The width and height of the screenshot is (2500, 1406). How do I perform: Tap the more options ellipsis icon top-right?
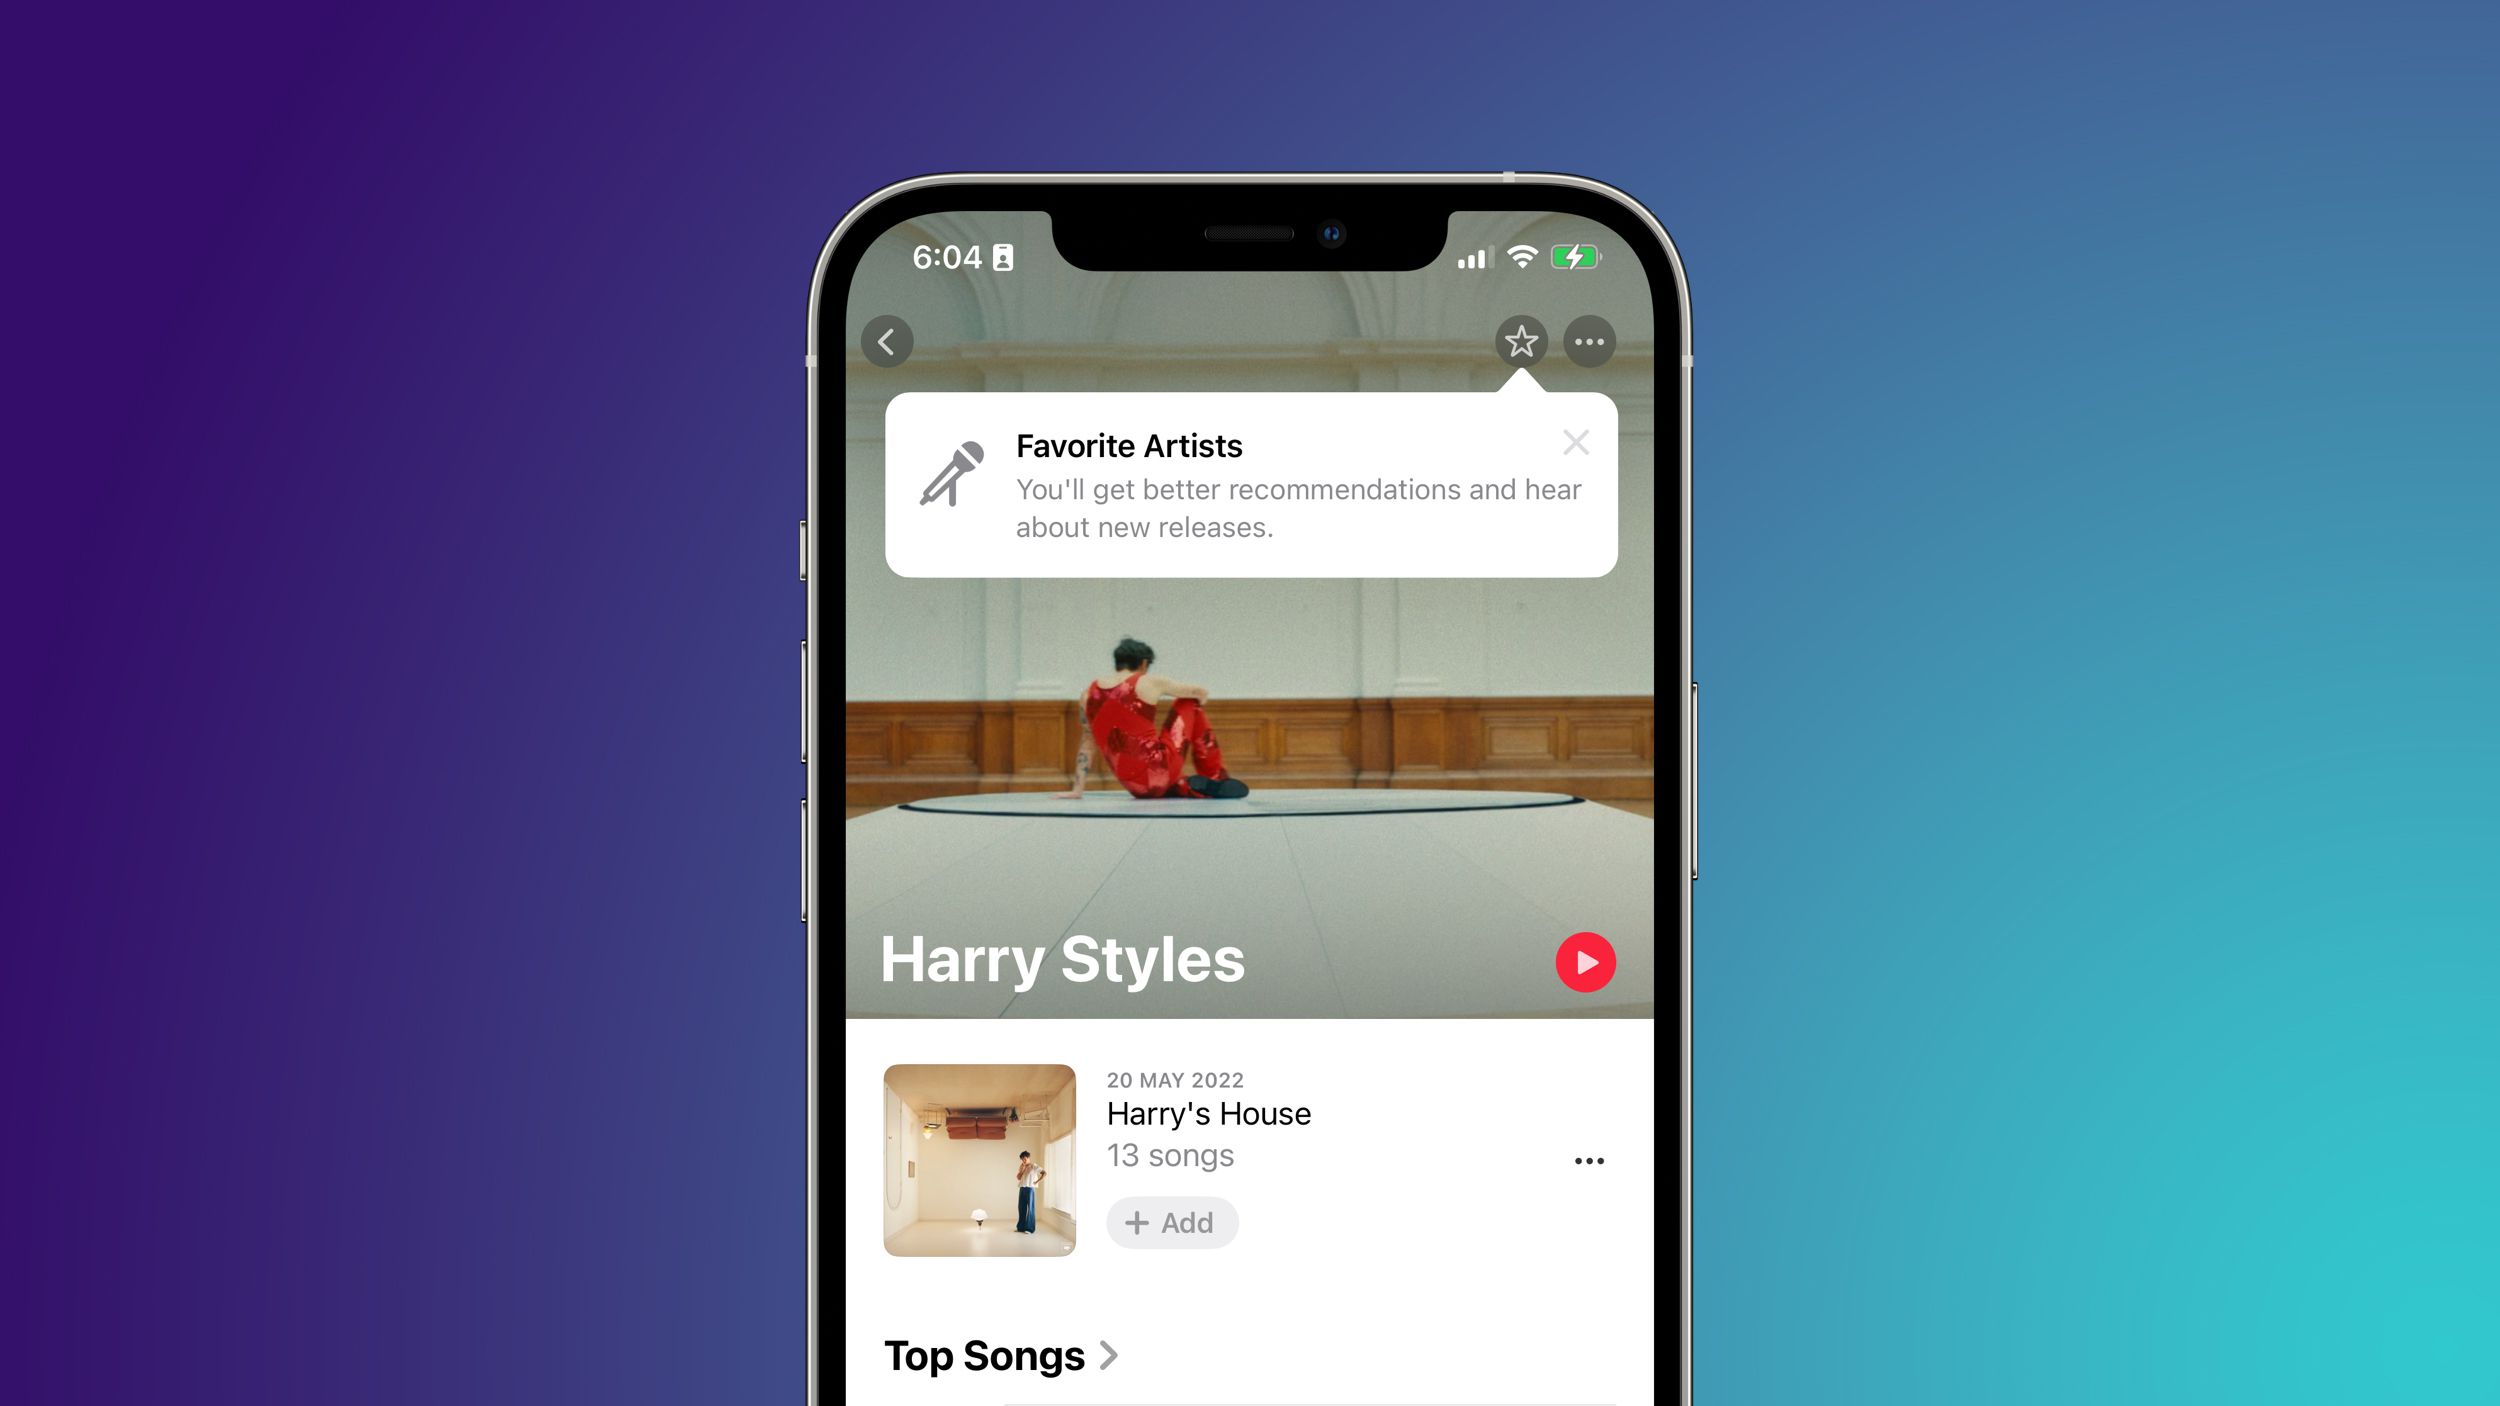point(1587,340)
